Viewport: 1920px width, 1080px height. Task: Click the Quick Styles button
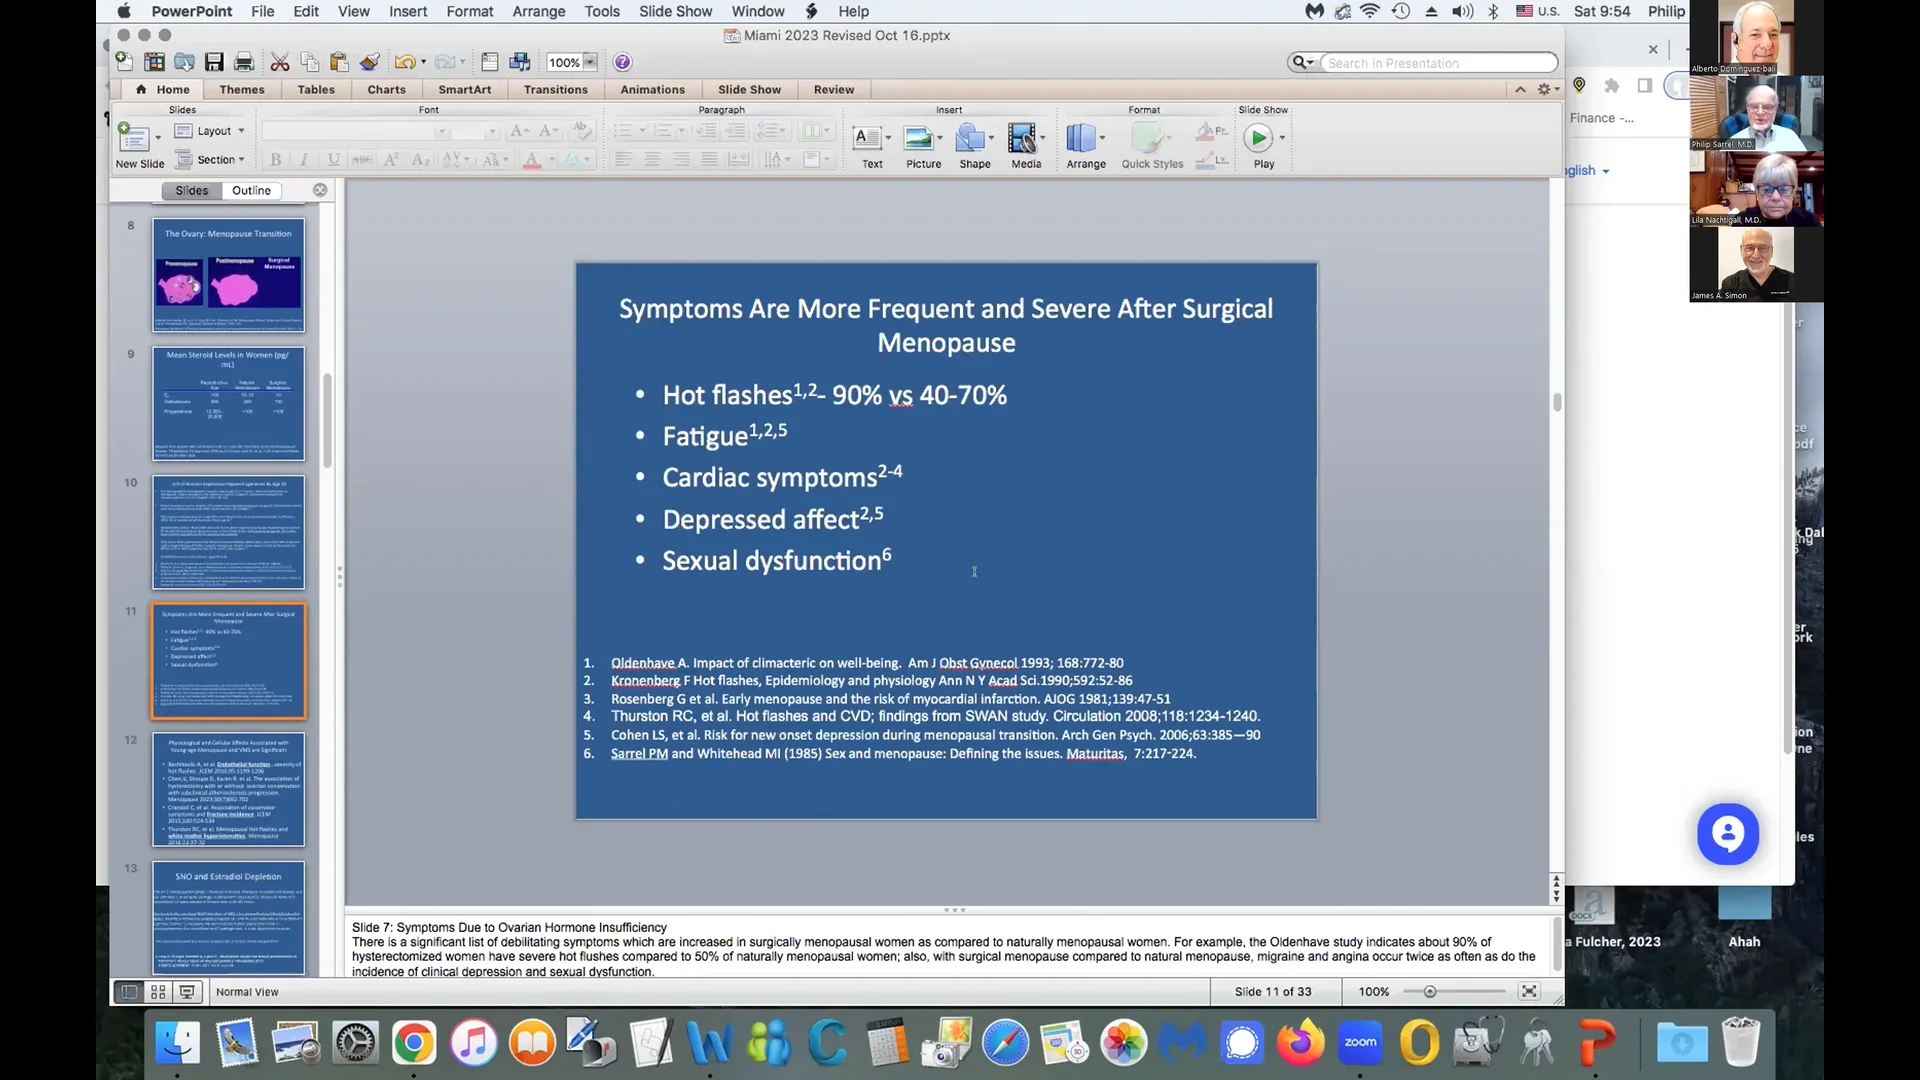pos(1152,145)
